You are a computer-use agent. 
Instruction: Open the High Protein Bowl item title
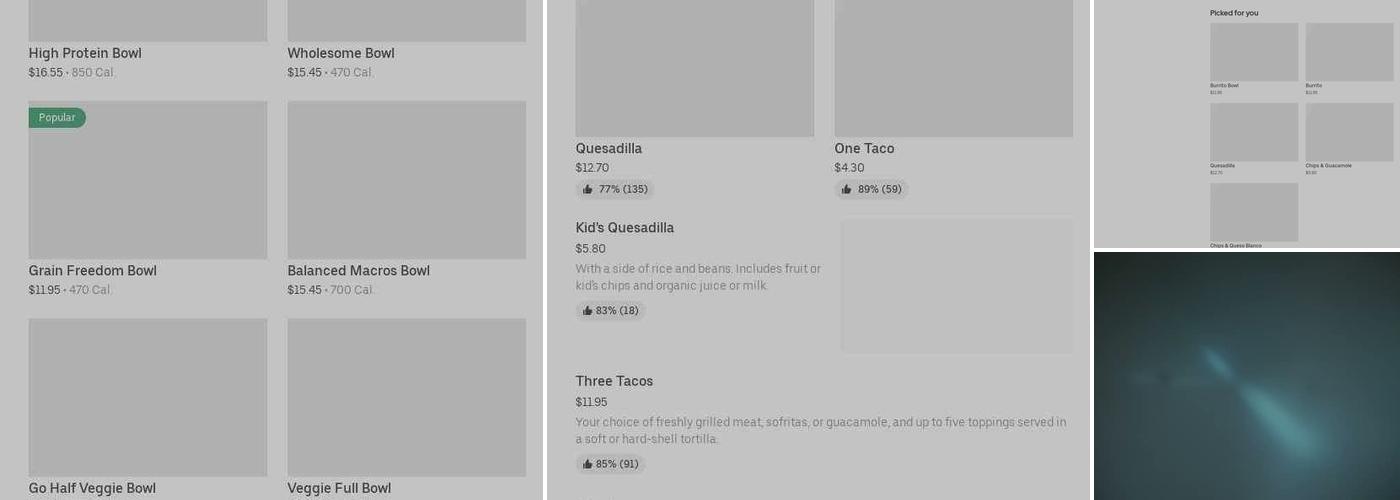[x=85, y=53]
